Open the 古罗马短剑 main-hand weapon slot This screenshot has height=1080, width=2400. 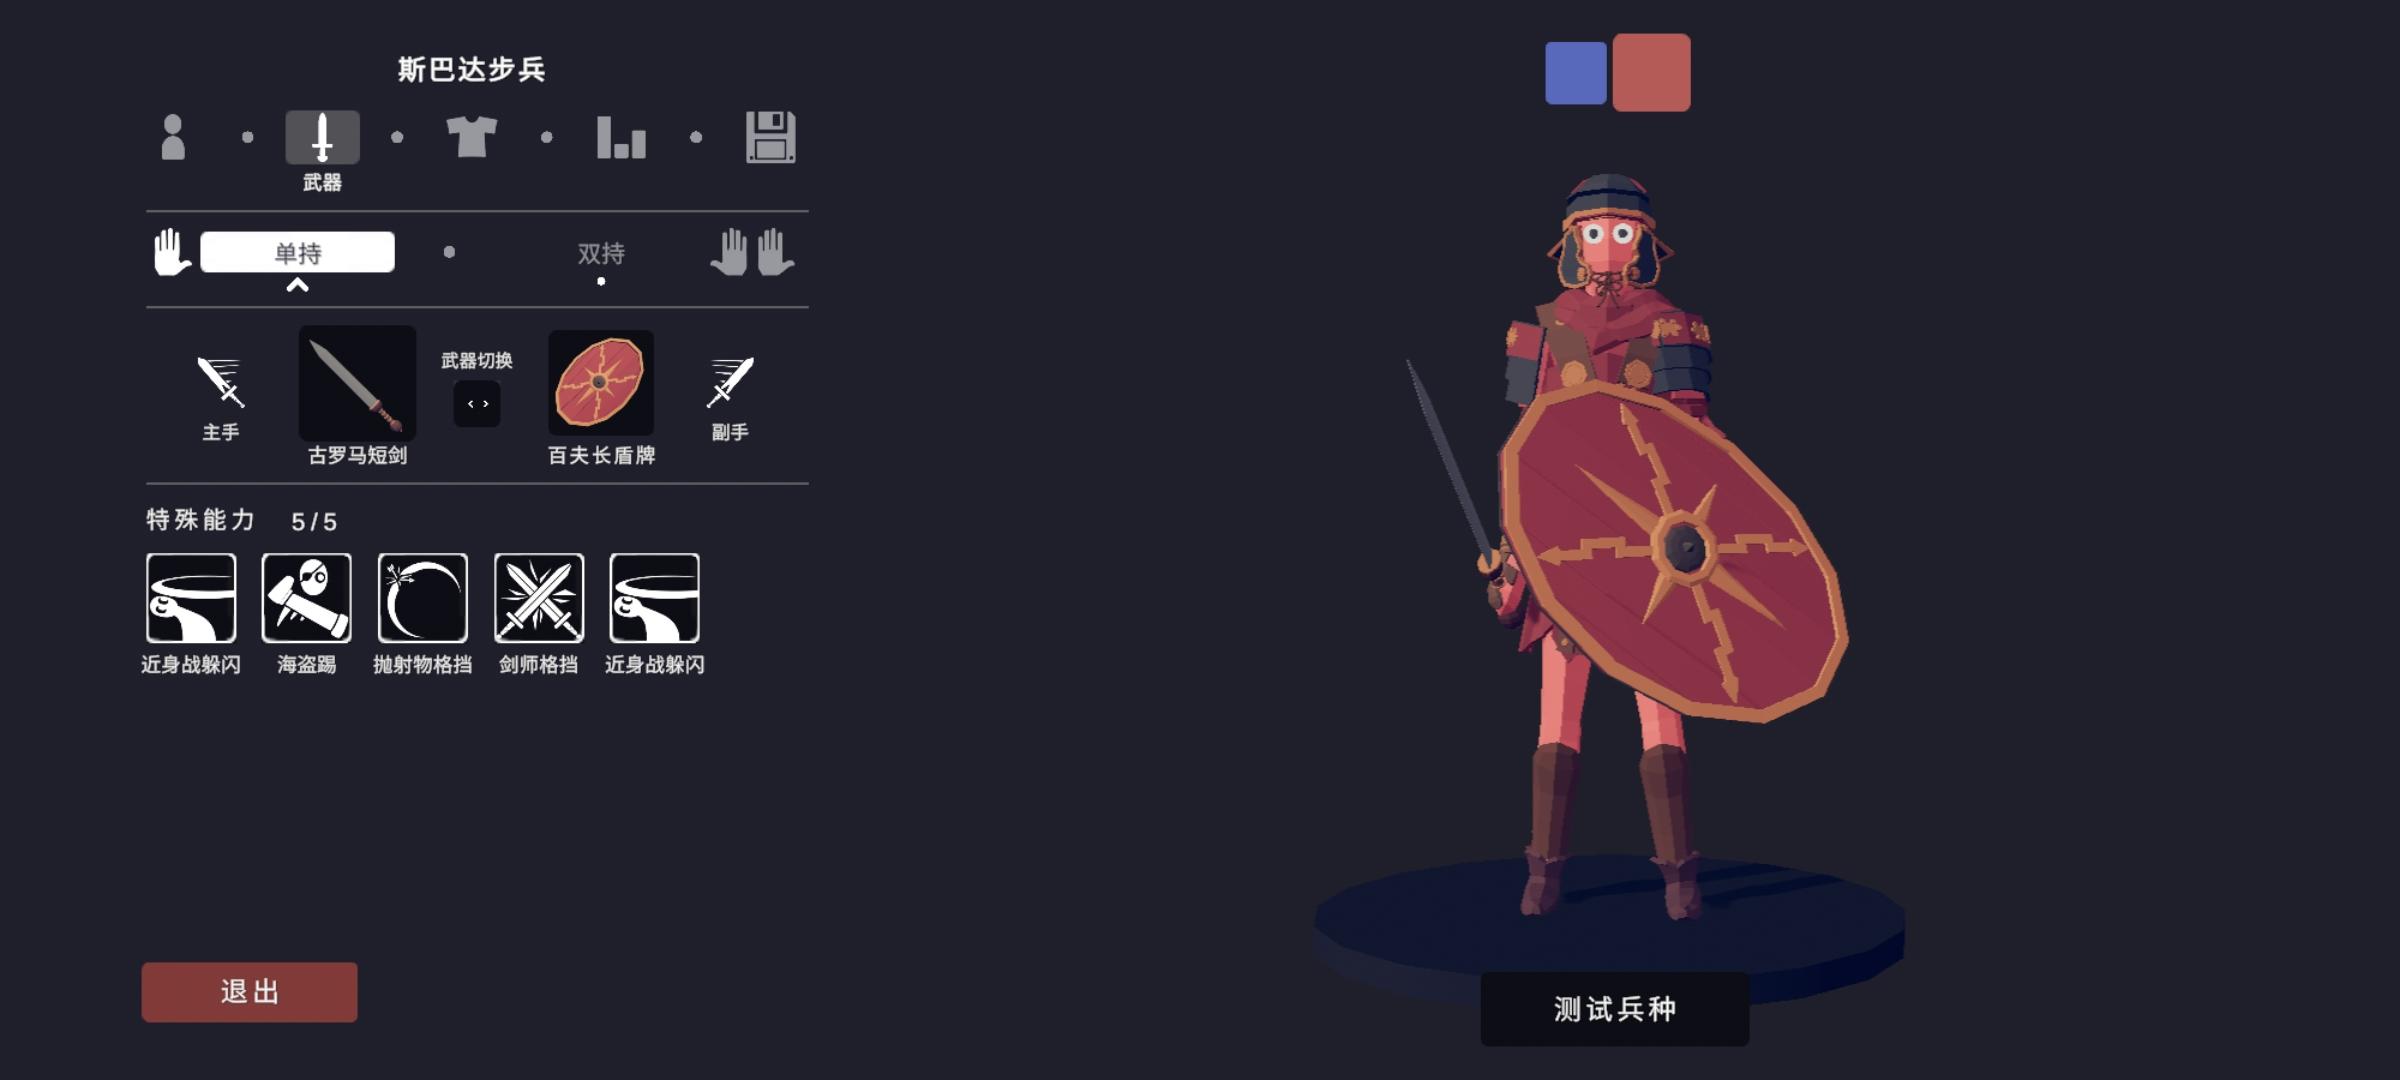(357, 383)
